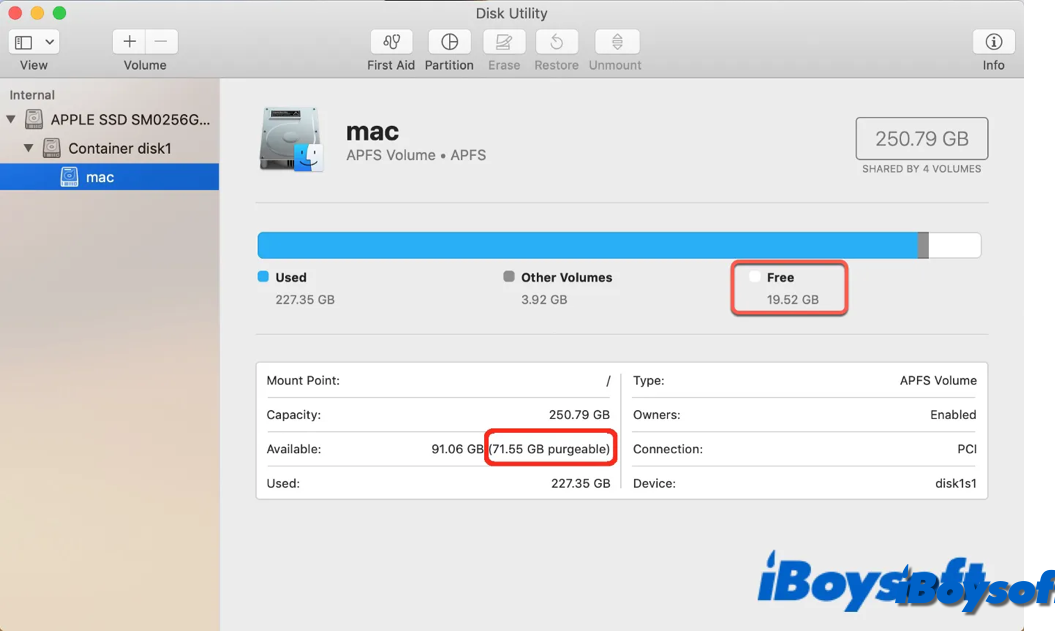Image resolution: width=1055 pixels, height=631 pixels.
Task: Click the mac volume disk image
Action: (291, 139)
